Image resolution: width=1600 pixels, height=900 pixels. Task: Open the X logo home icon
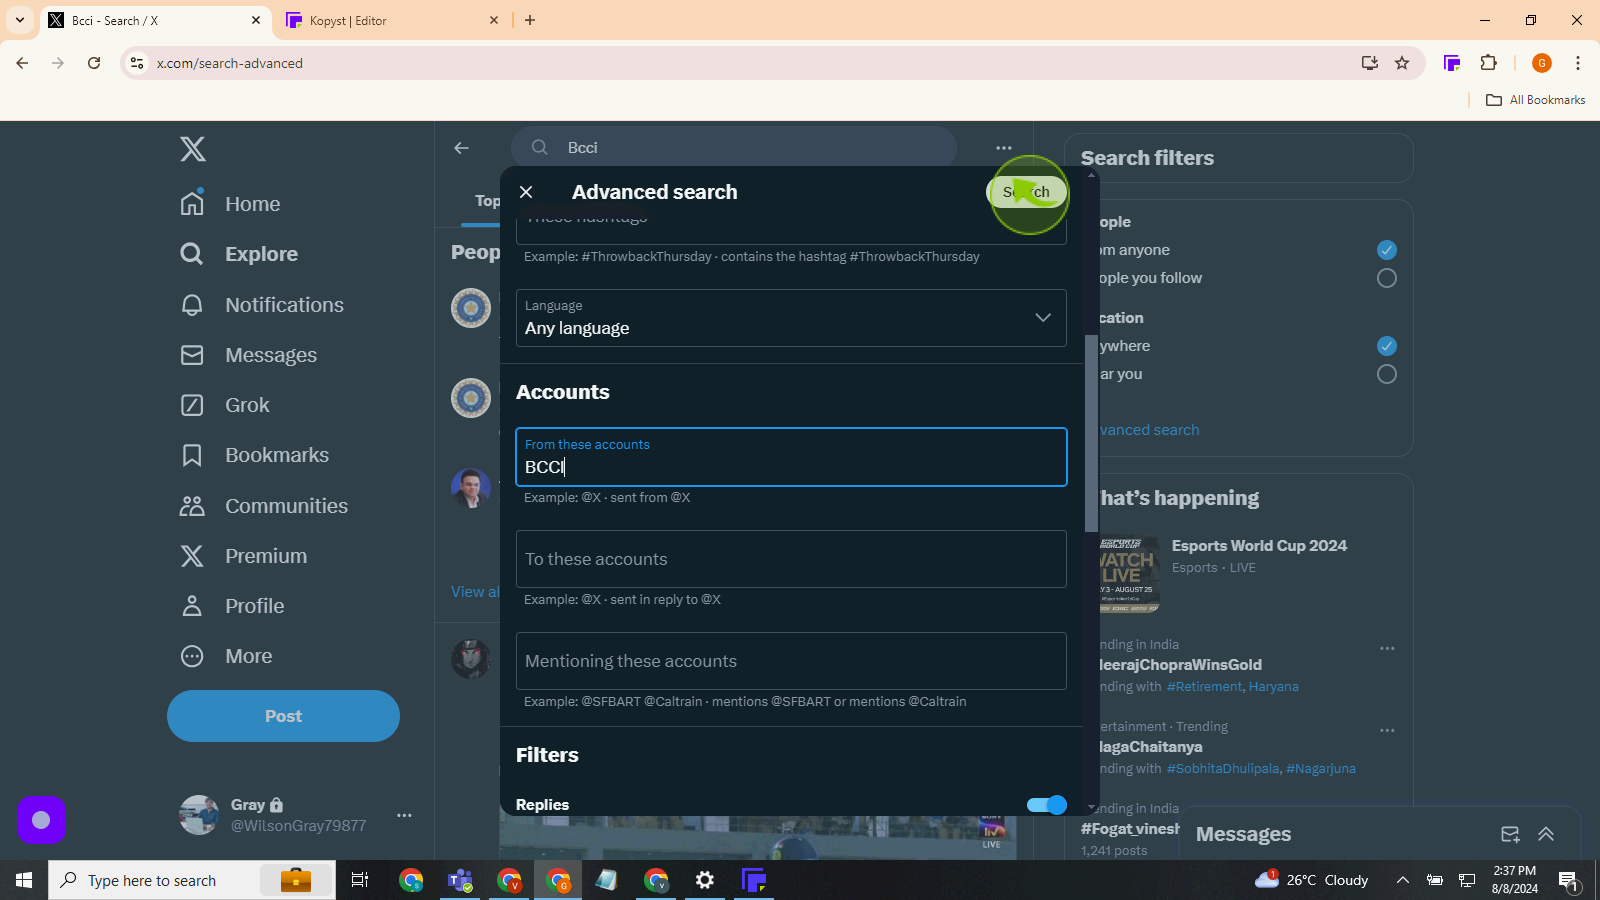click(x=193, y=149)
